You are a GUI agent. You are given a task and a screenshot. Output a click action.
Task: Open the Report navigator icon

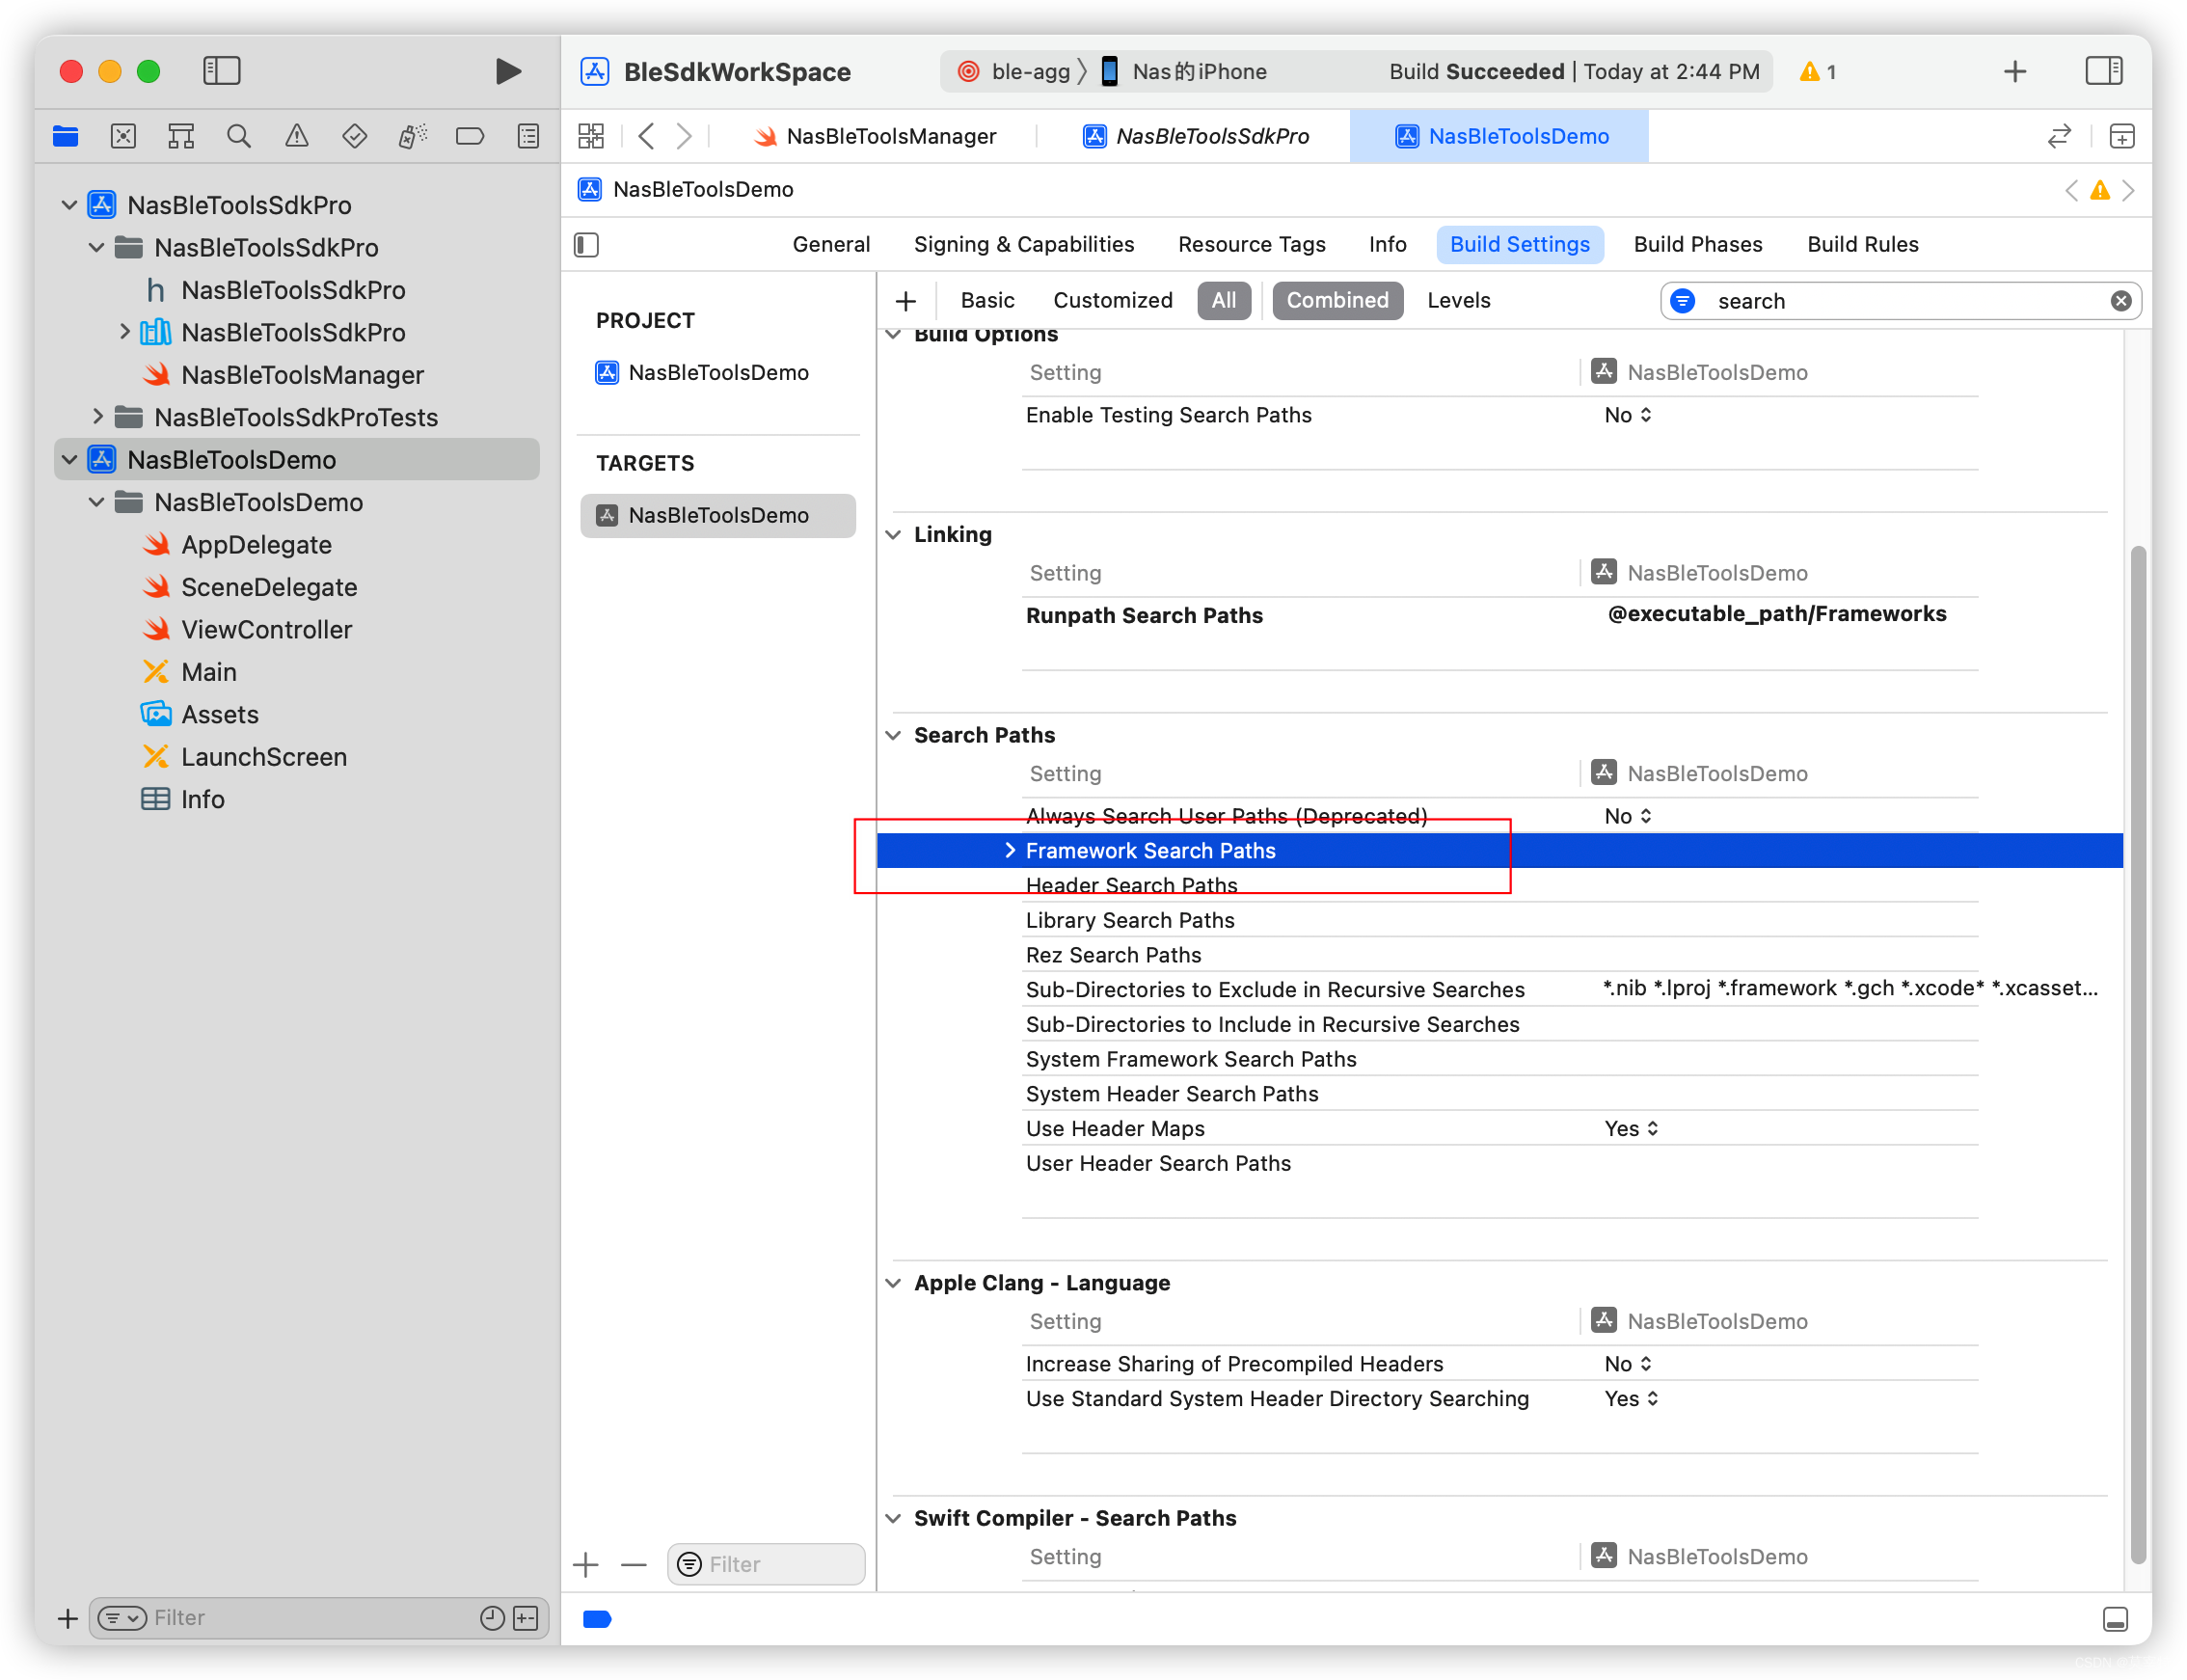click(528, 136)
